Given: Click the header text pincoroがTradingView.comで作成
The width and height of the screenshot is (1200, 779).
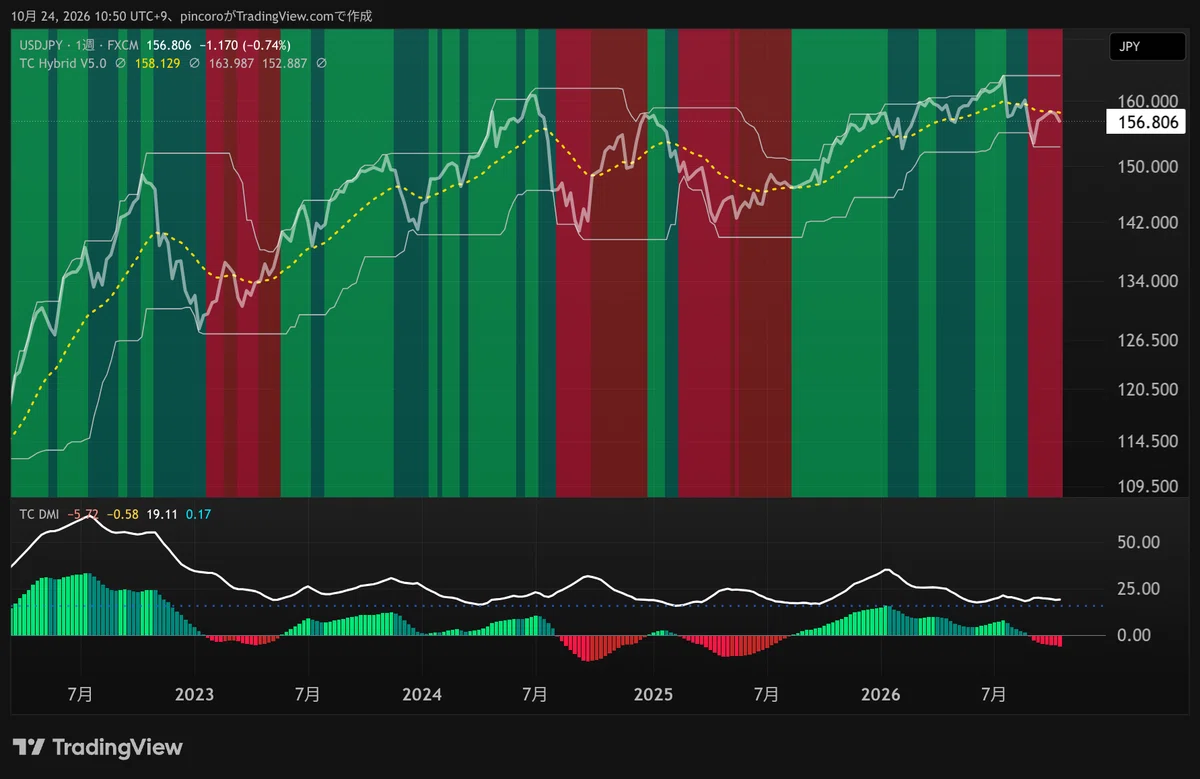Looking at the screenshot, I should (x=276, y=15).
